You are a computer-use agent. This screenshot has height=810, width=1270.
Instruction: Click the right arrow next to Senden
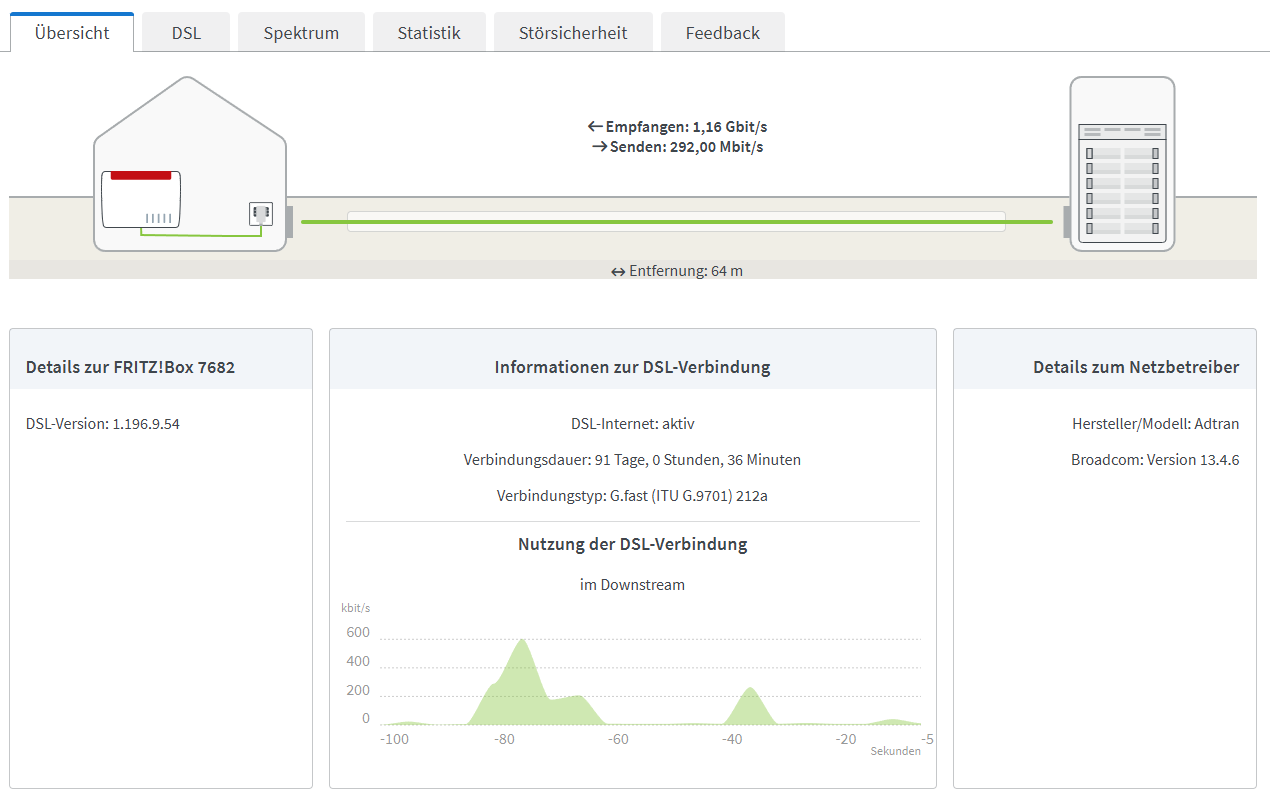(600, 147)
